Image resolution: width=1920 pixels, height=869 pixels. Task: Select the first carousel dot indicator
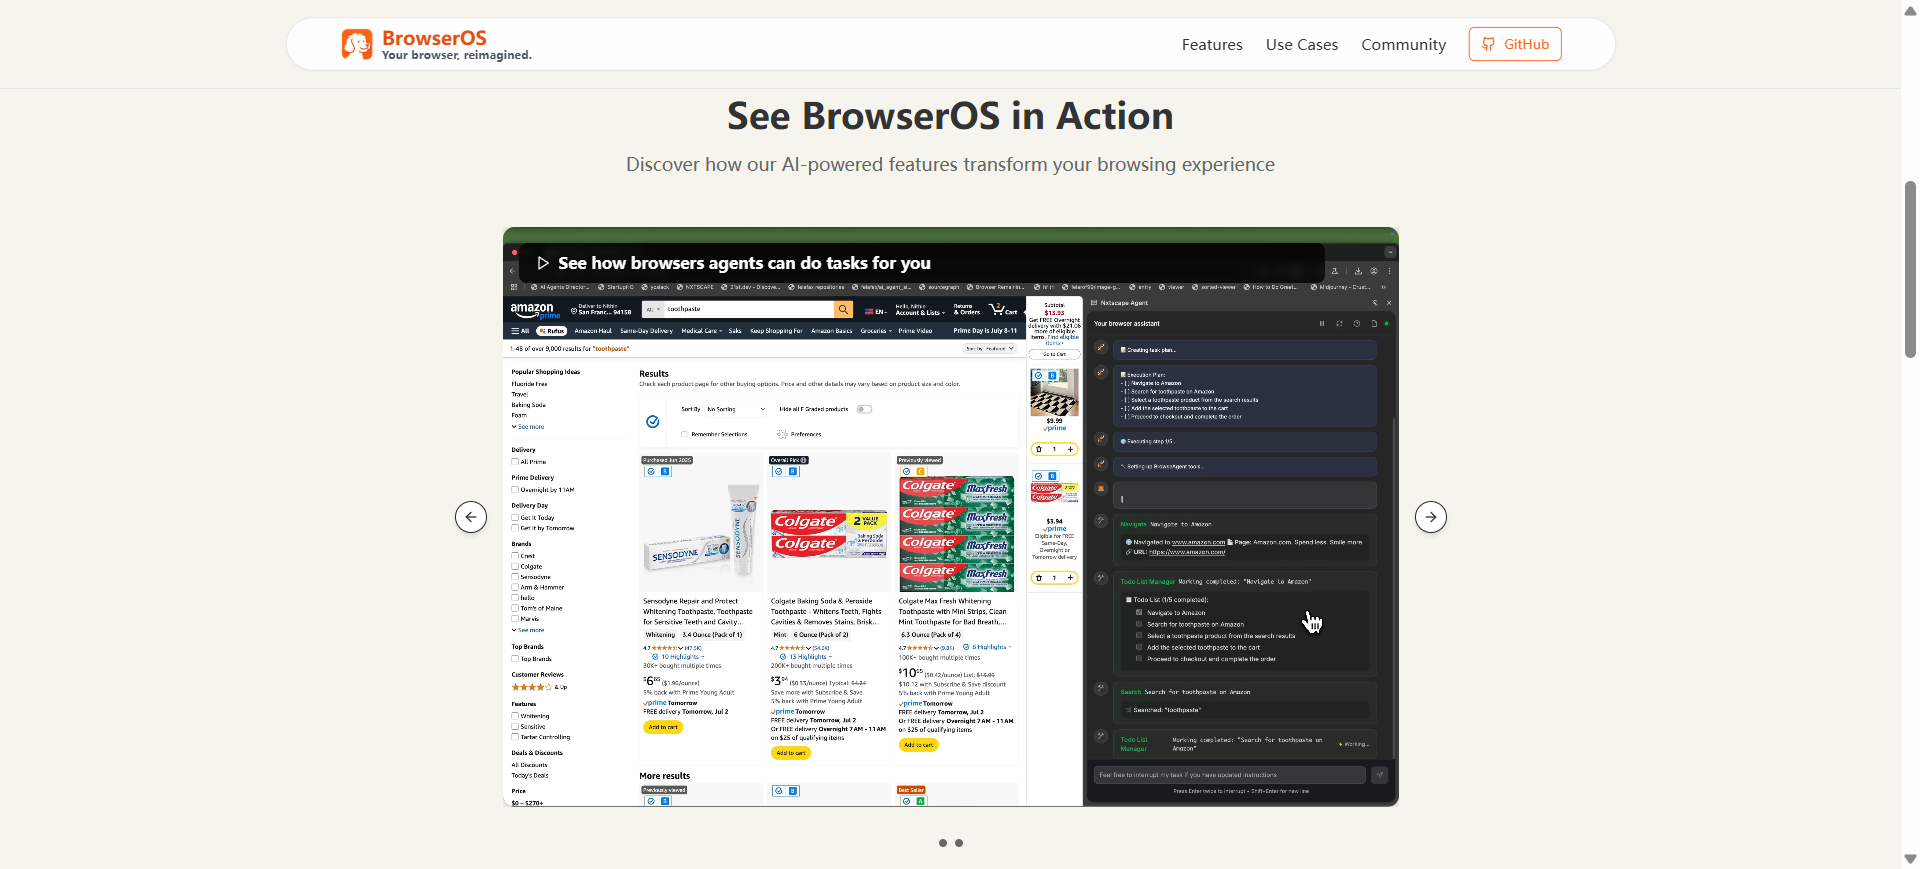pos(942,843)
